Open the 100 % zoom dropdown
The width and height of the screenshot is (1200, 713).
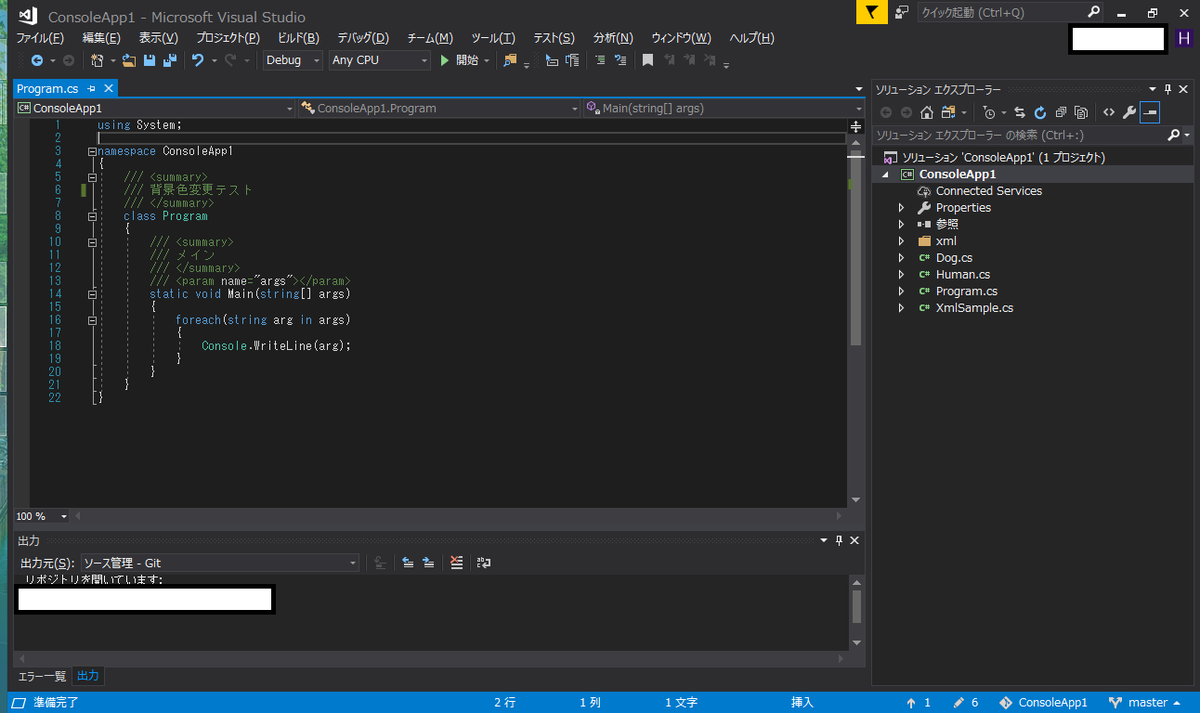point(41,516)
